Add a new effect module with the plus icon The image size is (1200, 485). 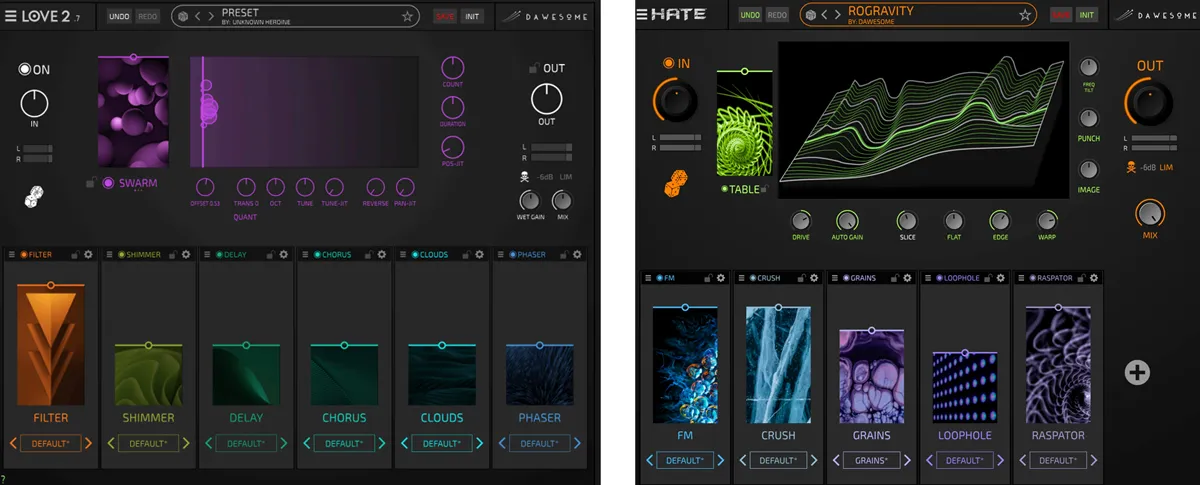pyautogui.click(x=1137, y=373)
